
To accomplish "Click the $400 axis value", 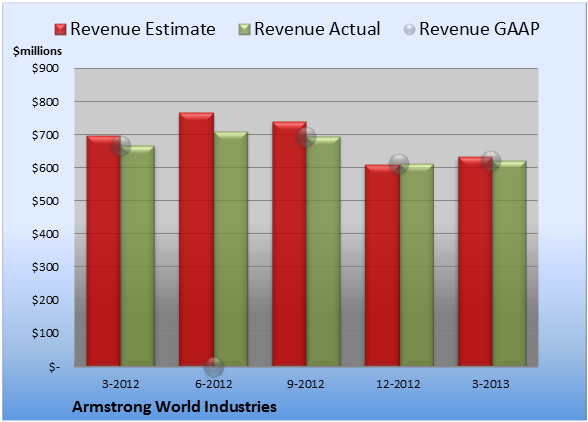I will (x=45, y=234).
